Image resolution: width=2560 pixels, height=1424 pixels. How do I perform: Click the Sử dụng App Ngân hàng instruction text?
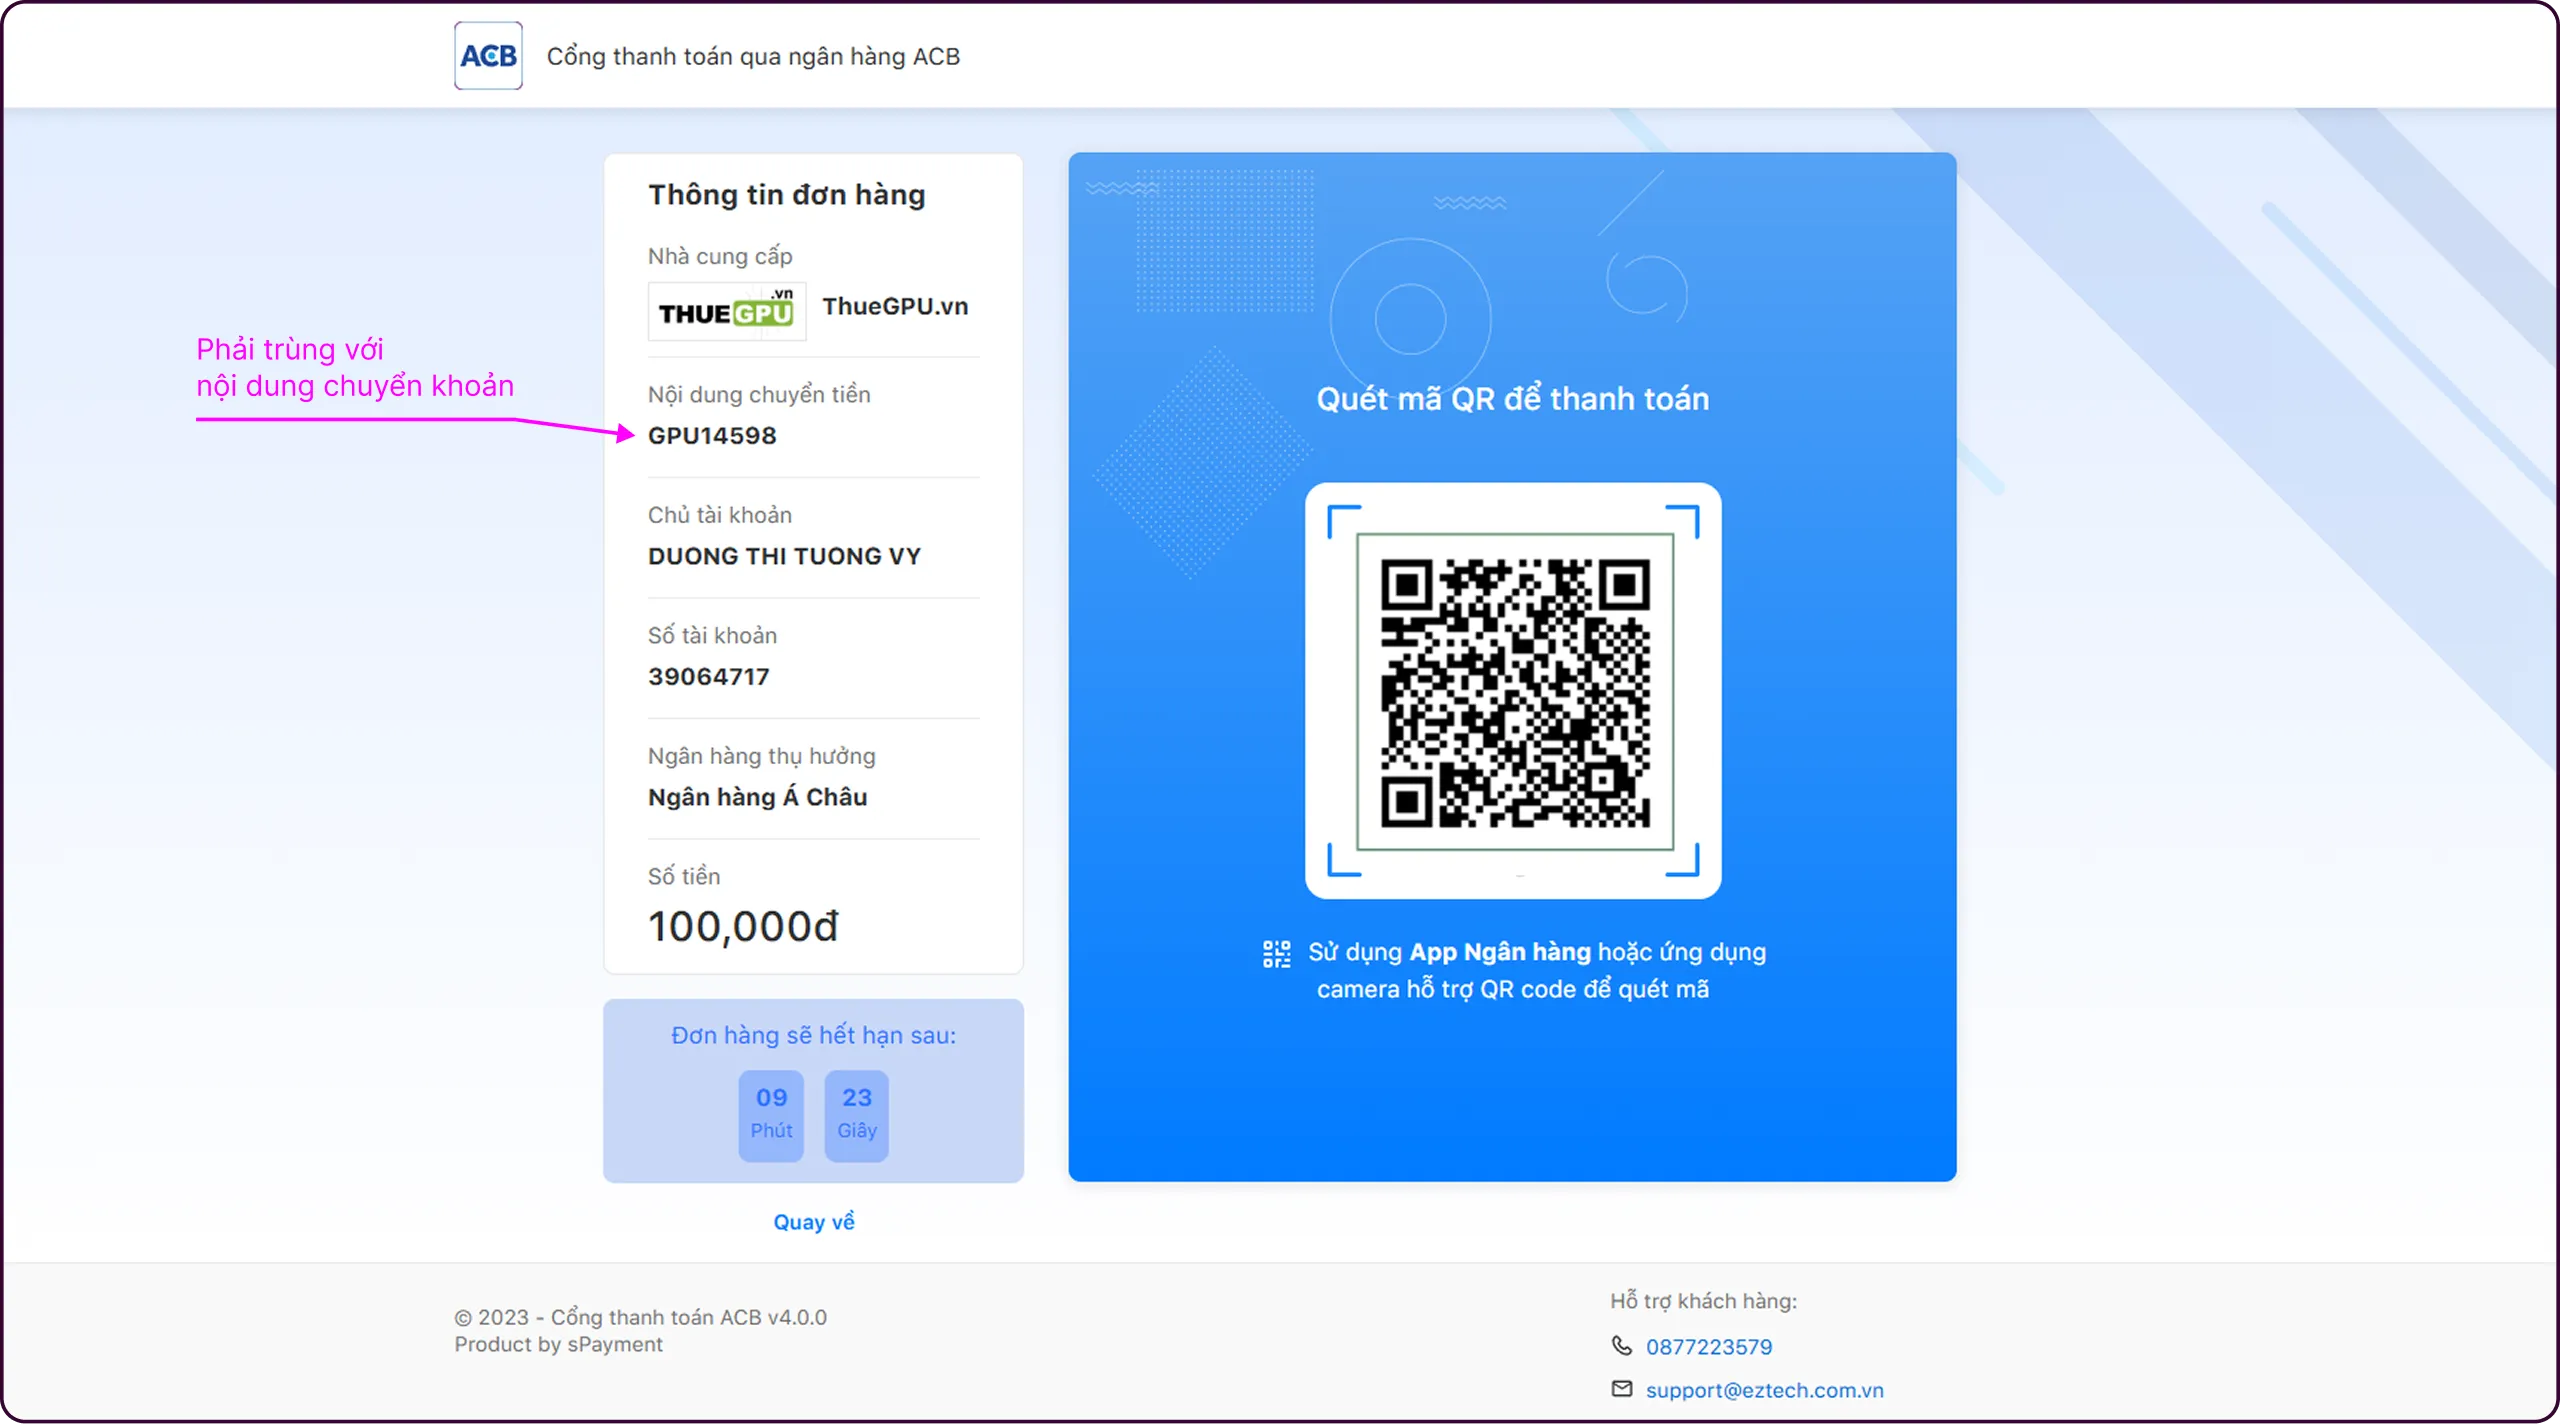pyautogui.click(x=1537, y=970)
